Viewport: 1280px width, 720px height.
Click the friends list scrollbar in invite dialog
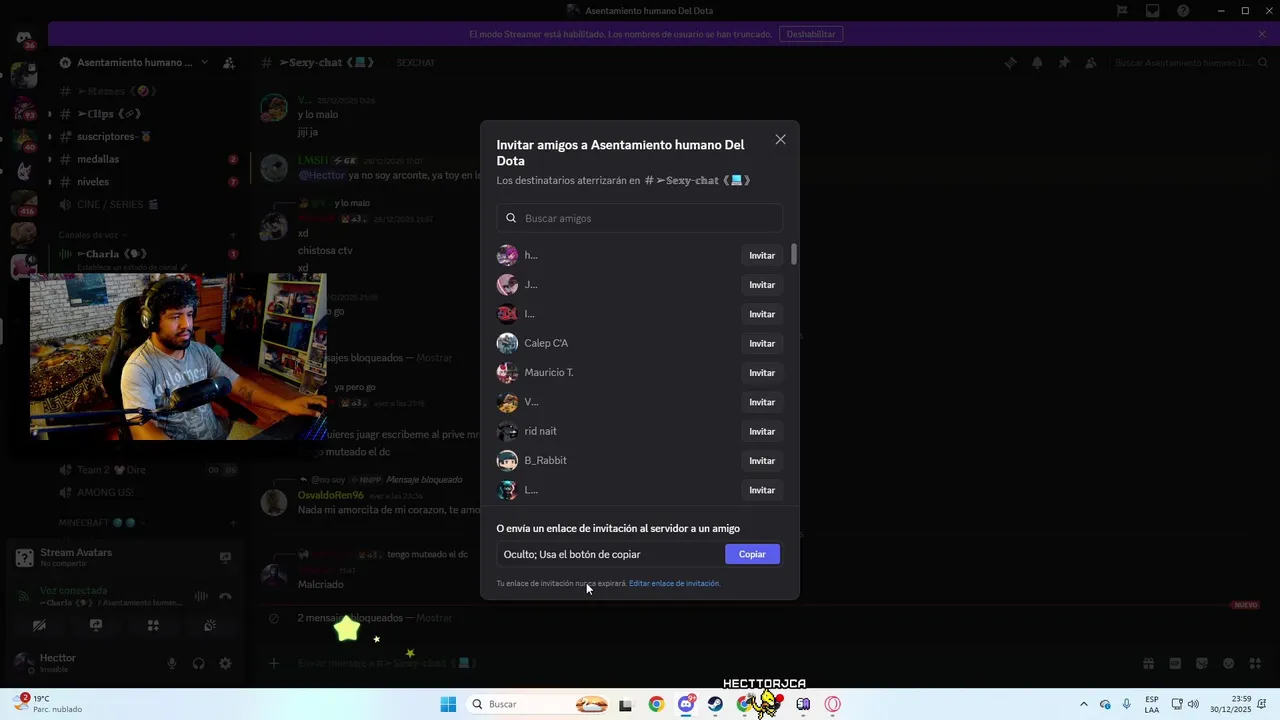794,254
